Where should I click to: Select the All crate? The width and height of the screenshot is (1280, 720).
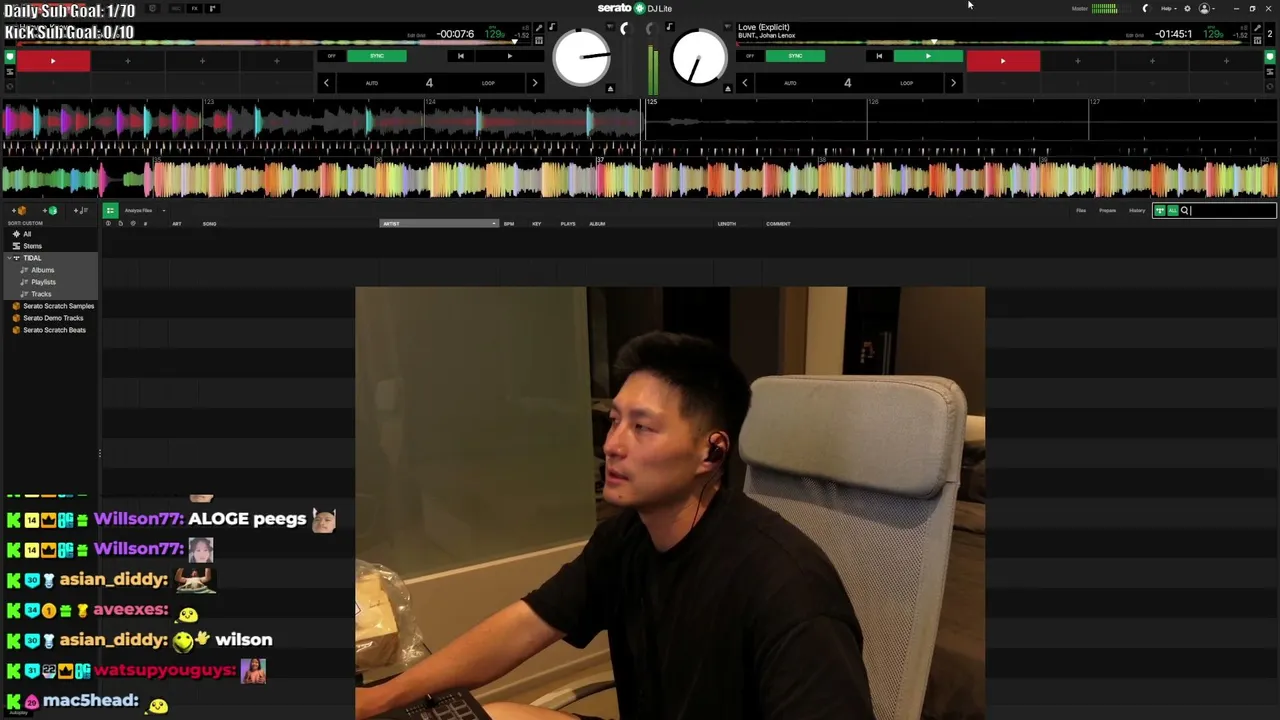click(x=27, y=234)
